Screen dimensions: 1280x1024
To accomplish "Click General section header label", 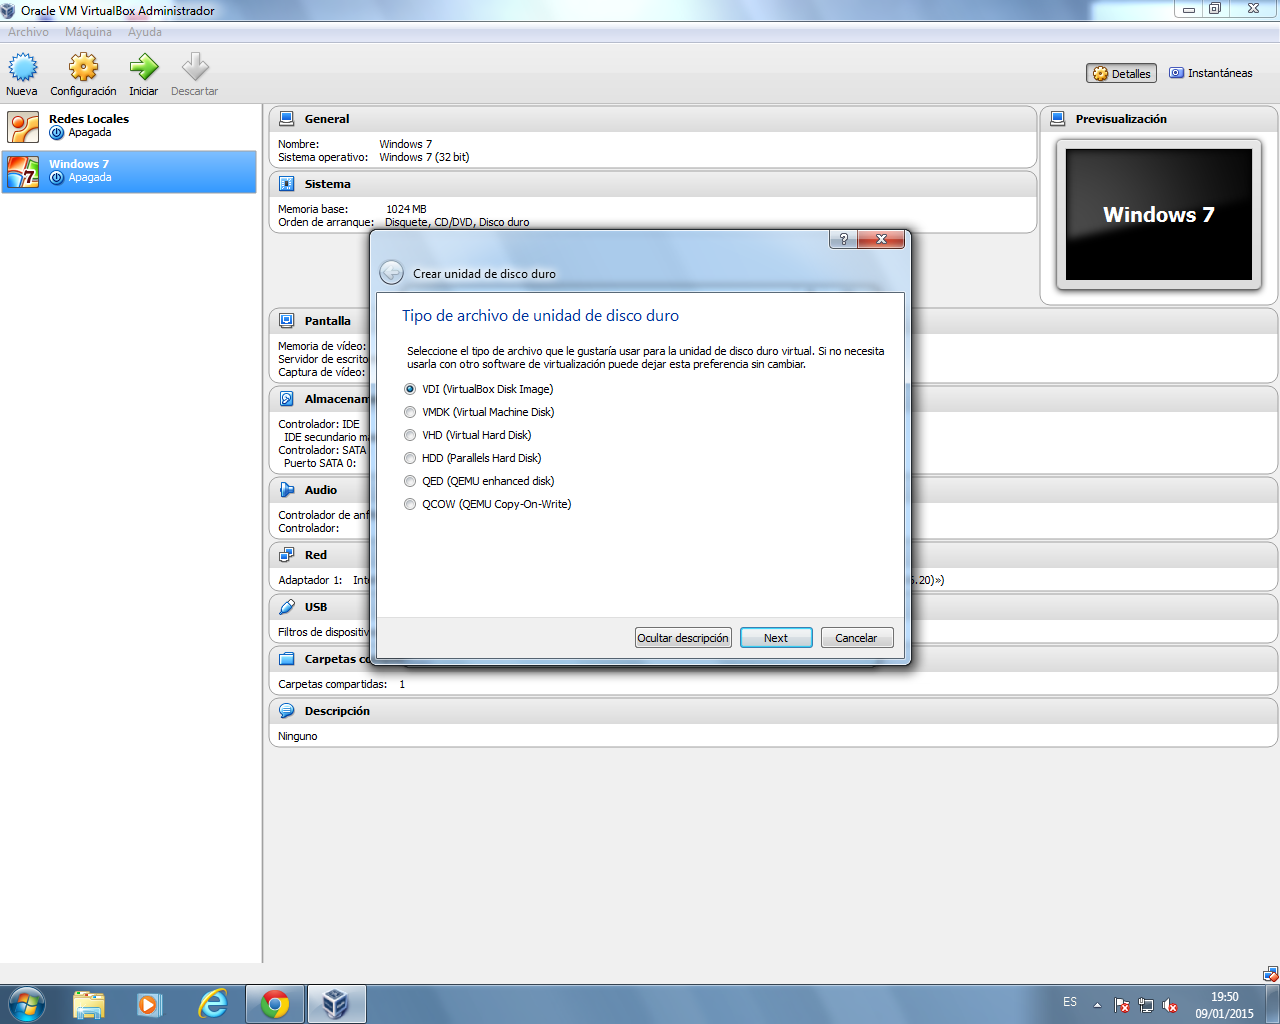I will pos(327,119).
